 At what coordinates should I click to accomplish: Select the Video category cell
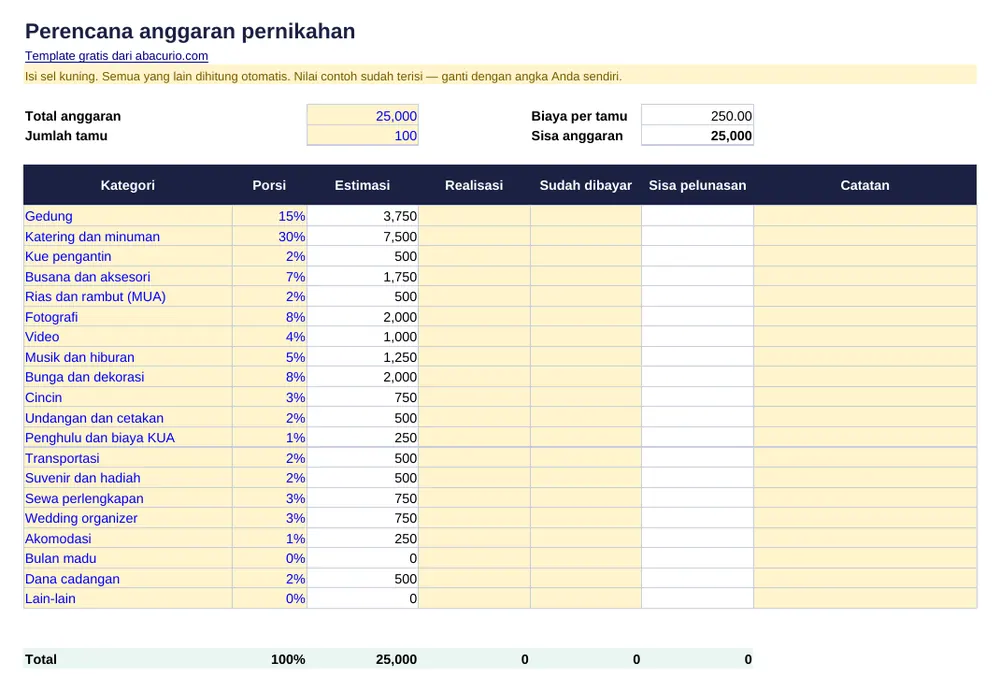coord(128,337)
